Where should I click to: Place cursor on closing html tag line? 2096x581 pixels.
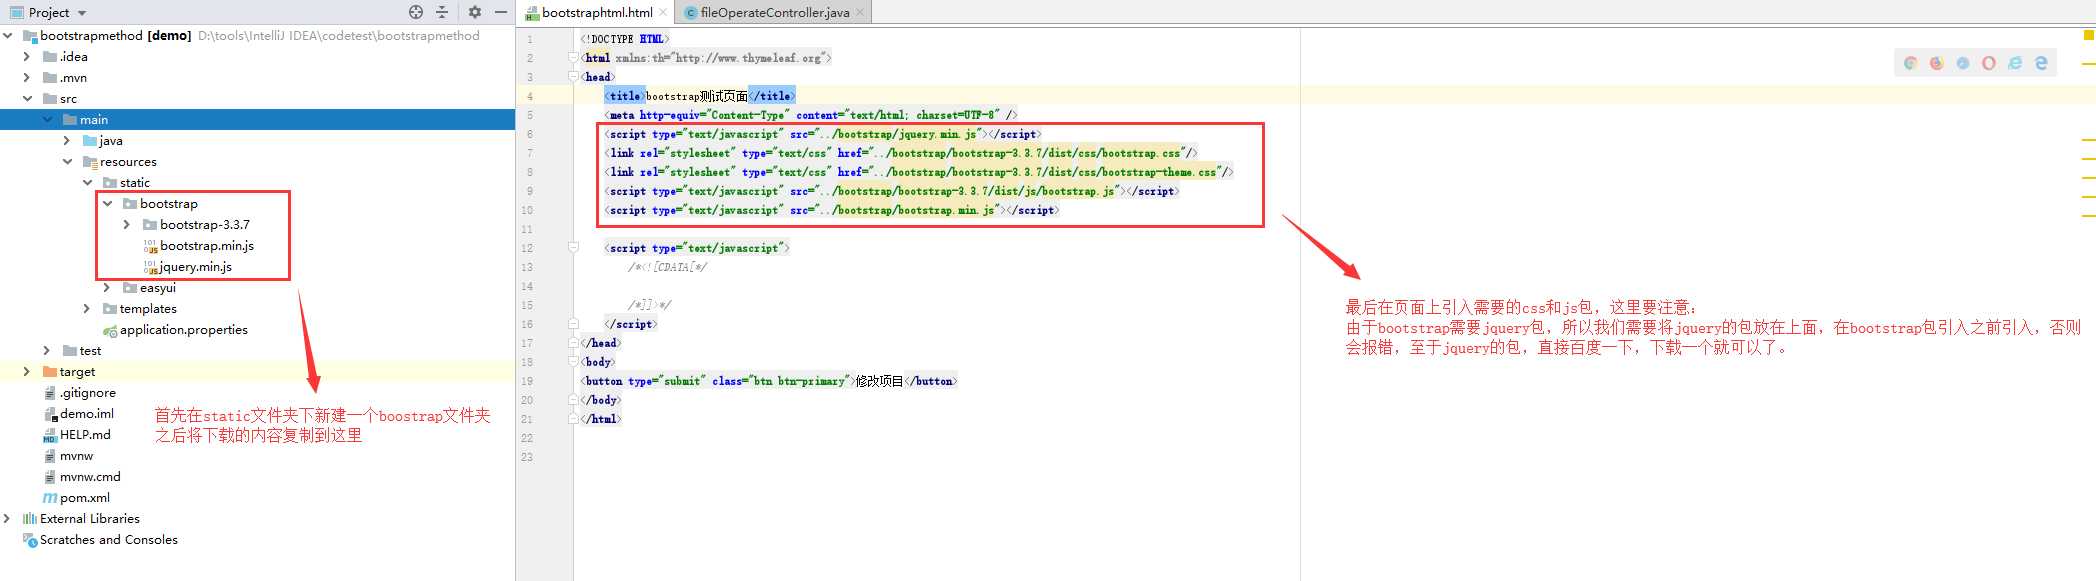[x=601, y=419]
